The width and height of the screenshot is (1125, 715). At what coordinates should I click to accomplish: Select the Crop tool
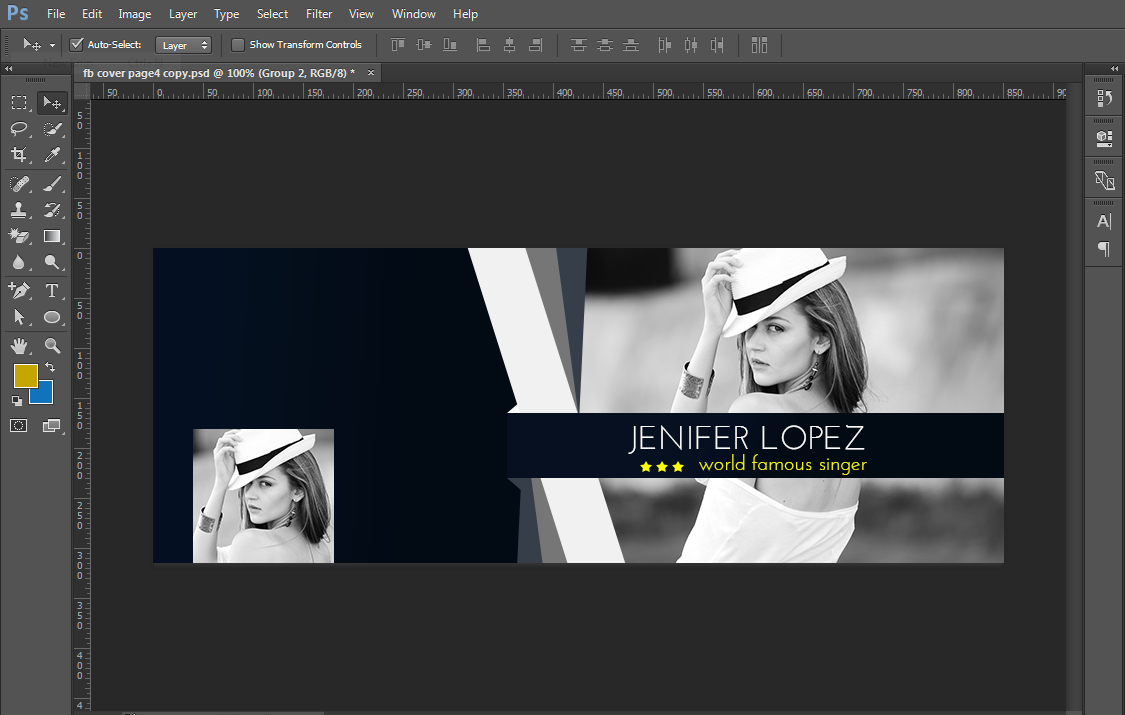click(19, 155)
